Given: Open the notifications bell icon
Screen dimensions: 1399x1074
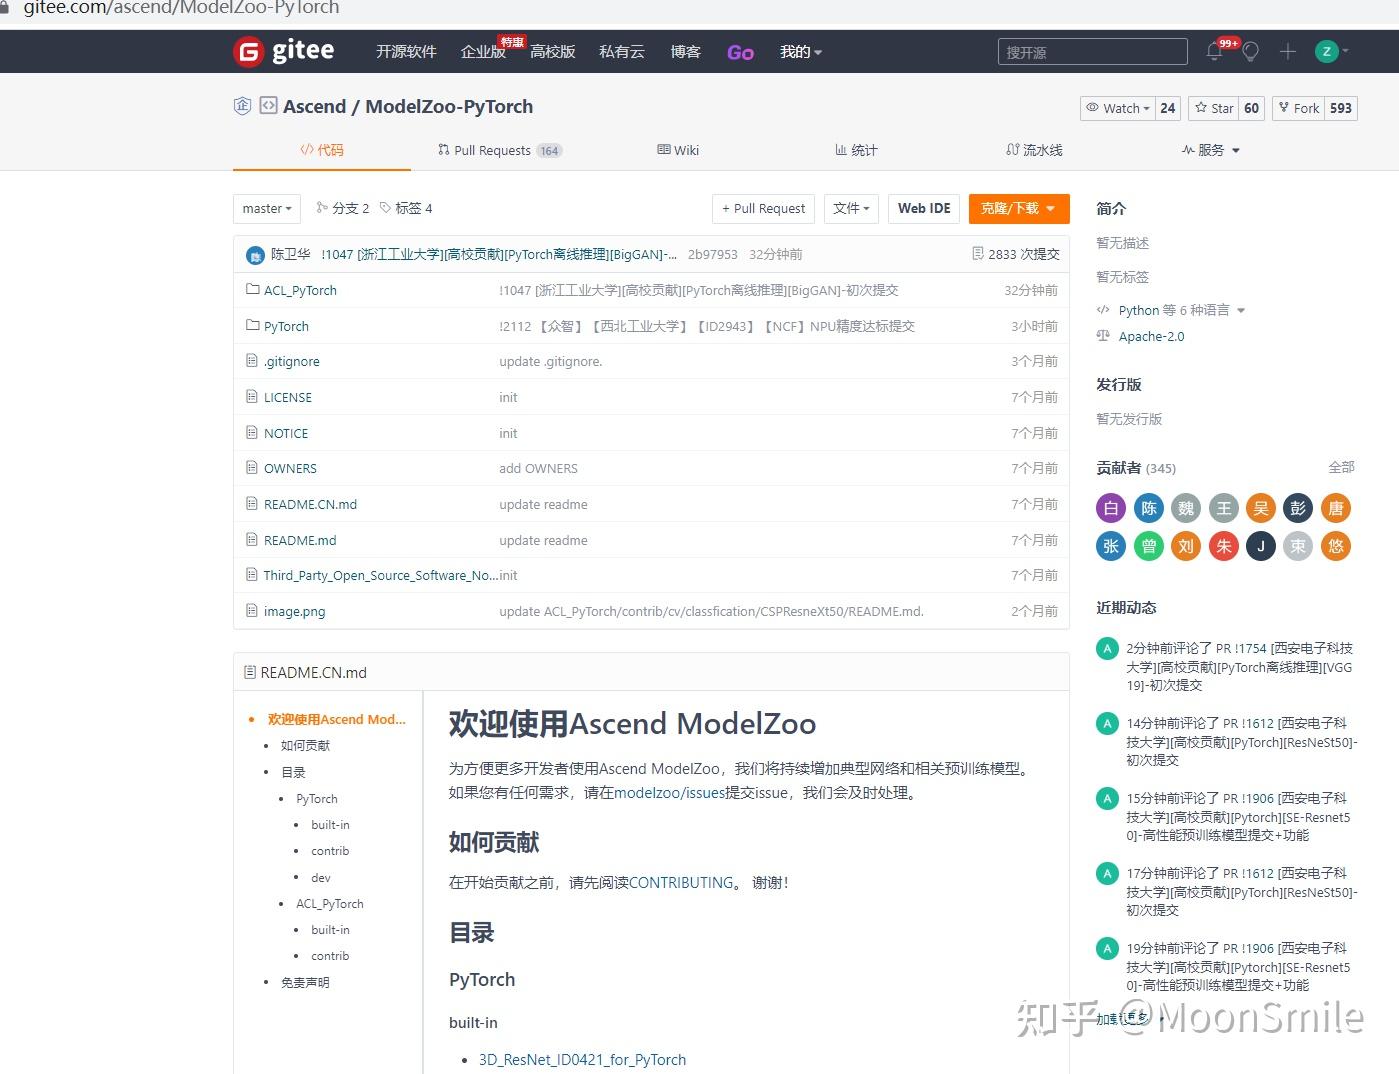Looking at the screenshot, I should [1213, 51].
